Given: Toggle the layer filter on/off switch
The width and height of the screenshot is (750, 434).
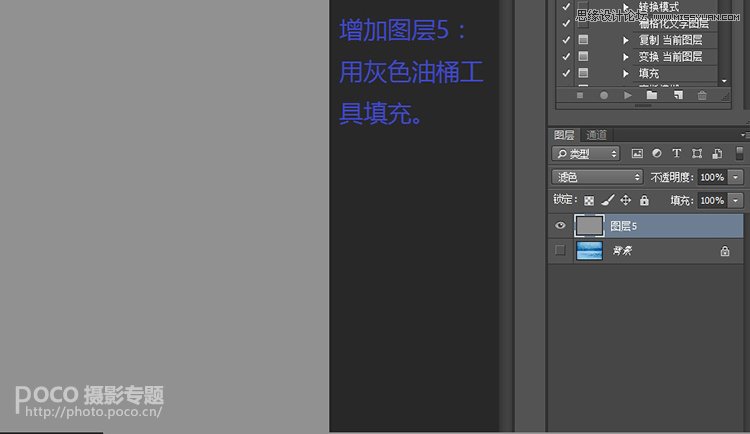Looking at the screenshot, I should (x=739, y=153).
